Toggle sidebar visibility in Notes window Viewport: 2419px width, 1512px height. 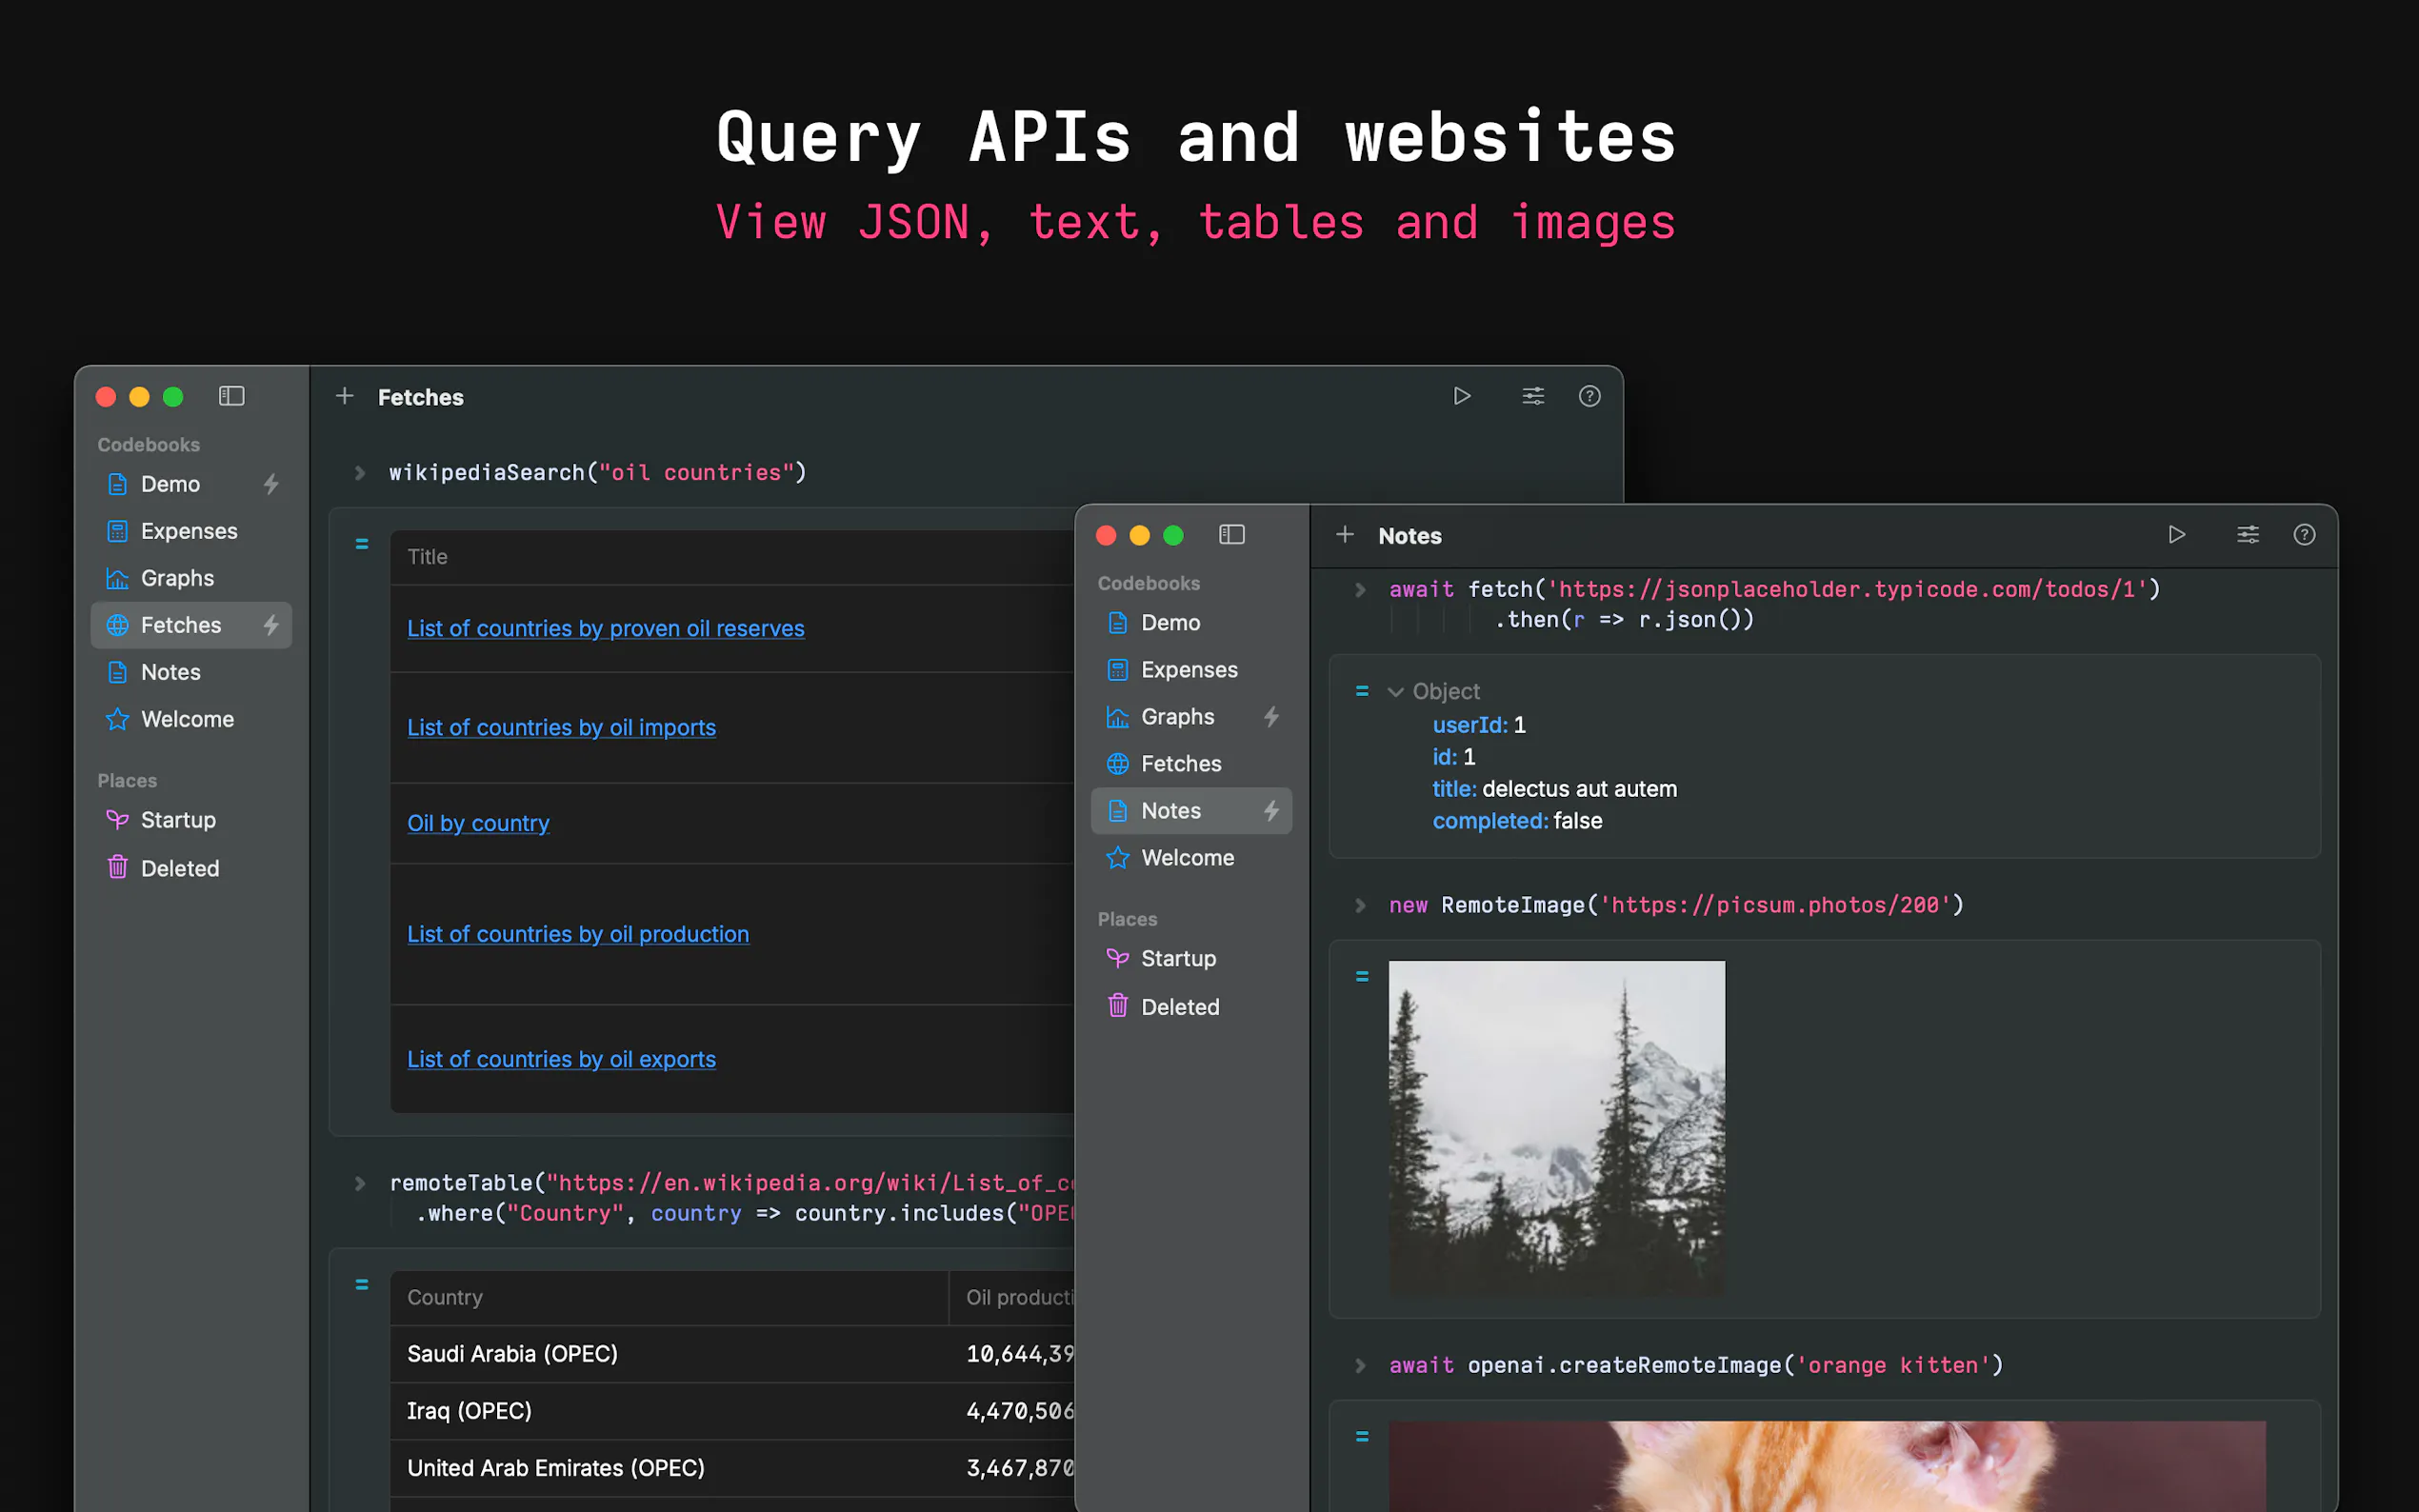[x=1231, y=535]
